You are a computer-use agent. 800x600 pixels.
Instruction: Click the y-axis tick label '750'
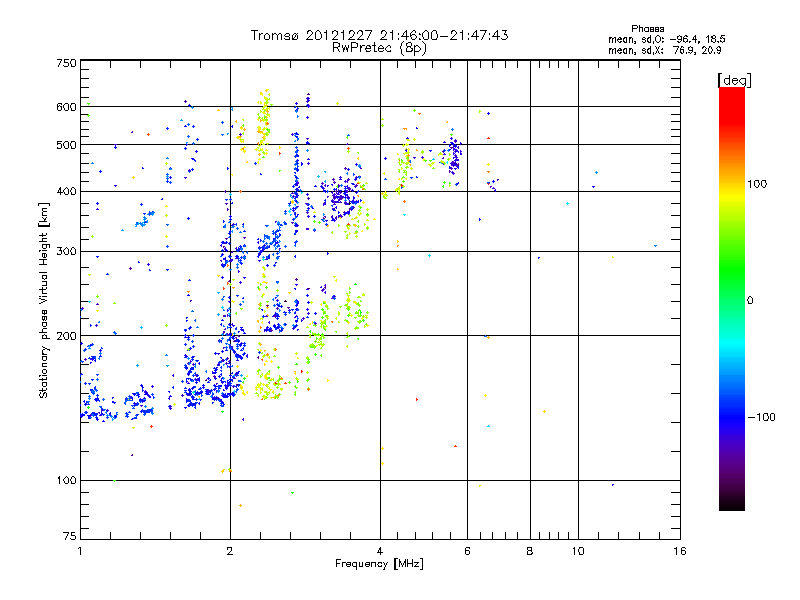(x=66, y=63)
